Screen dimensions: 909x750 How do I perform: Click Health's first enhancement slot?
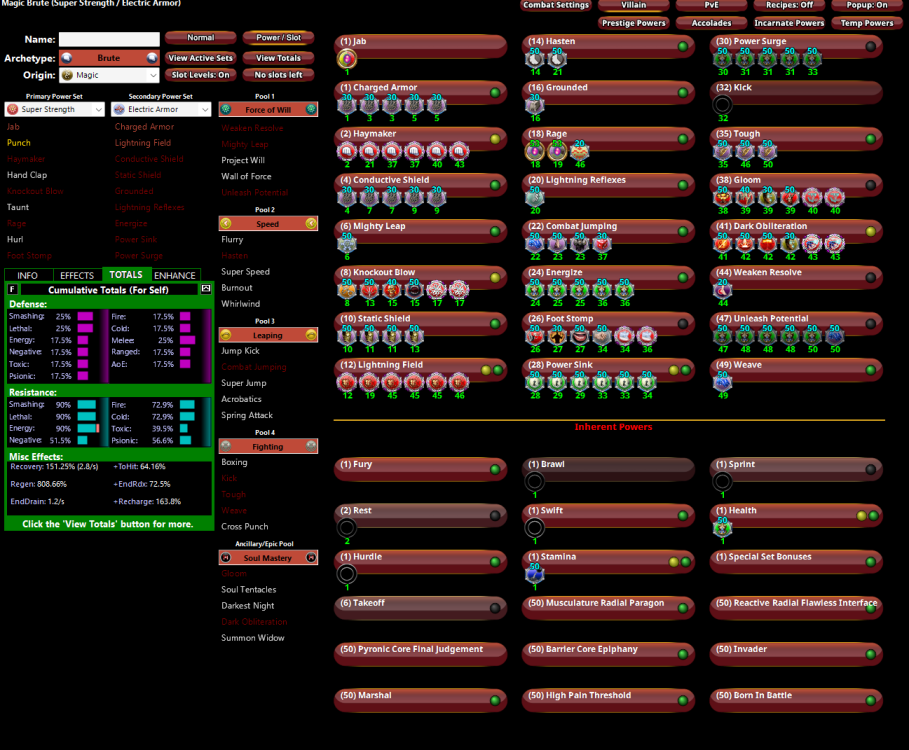(722, 527)
